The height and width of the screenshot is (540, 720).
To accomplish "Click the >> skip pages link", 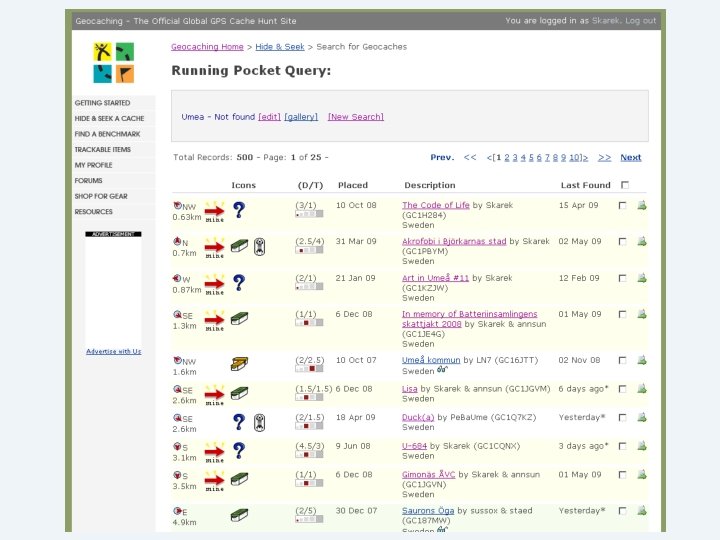I will (x=604, y=158).
